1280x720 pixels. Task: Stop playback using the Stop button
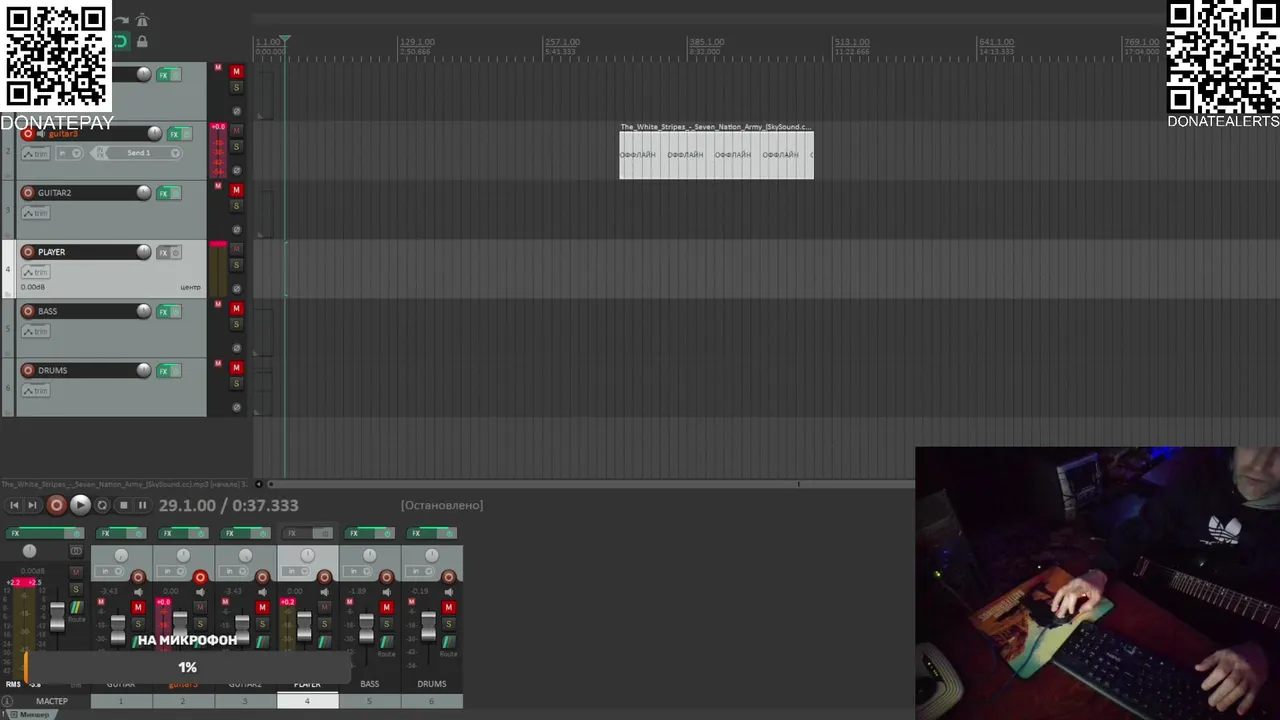click(123, 505)
